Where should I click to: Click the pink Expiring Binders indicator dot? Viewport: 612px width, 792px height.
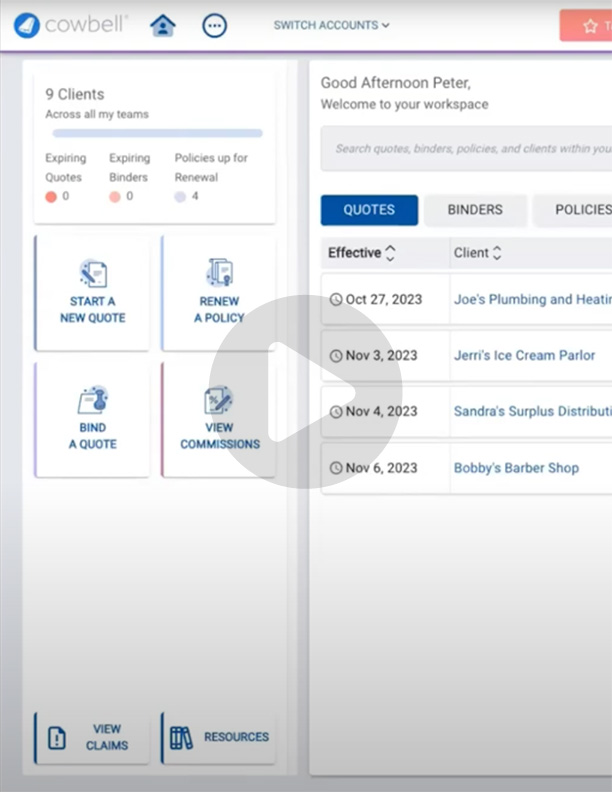(x=115, y=196)
